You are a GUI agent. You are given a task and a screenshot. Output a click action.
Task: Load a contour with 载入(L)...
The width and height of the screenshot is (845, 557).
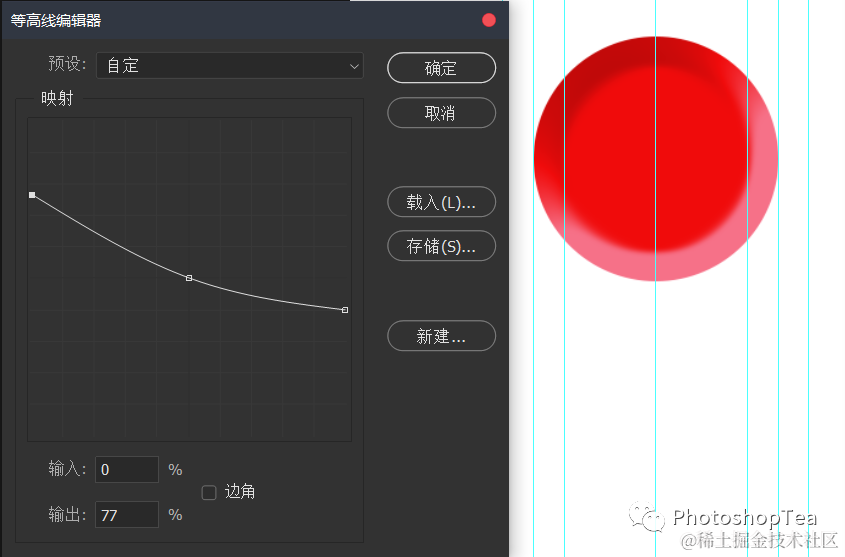tap(441, 202)
